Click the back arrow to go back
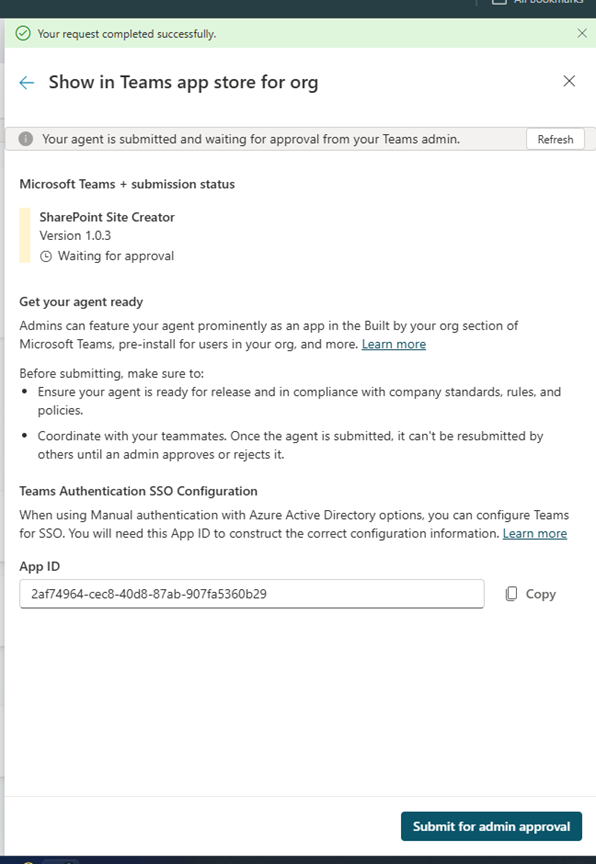The height and width of the screenshot is (864, 596). pos(26,82)
